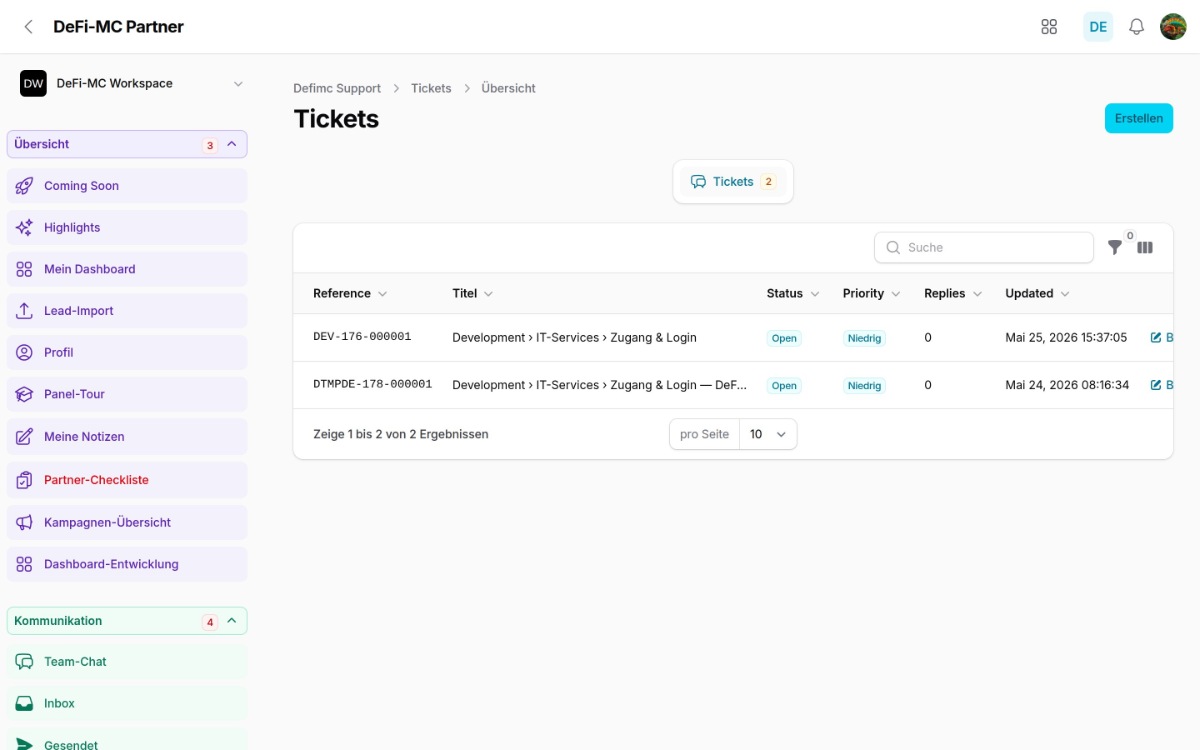Click the edit icon in the DEV-176-000001 row
The image size is (1200, 750).
point(1156,338)
